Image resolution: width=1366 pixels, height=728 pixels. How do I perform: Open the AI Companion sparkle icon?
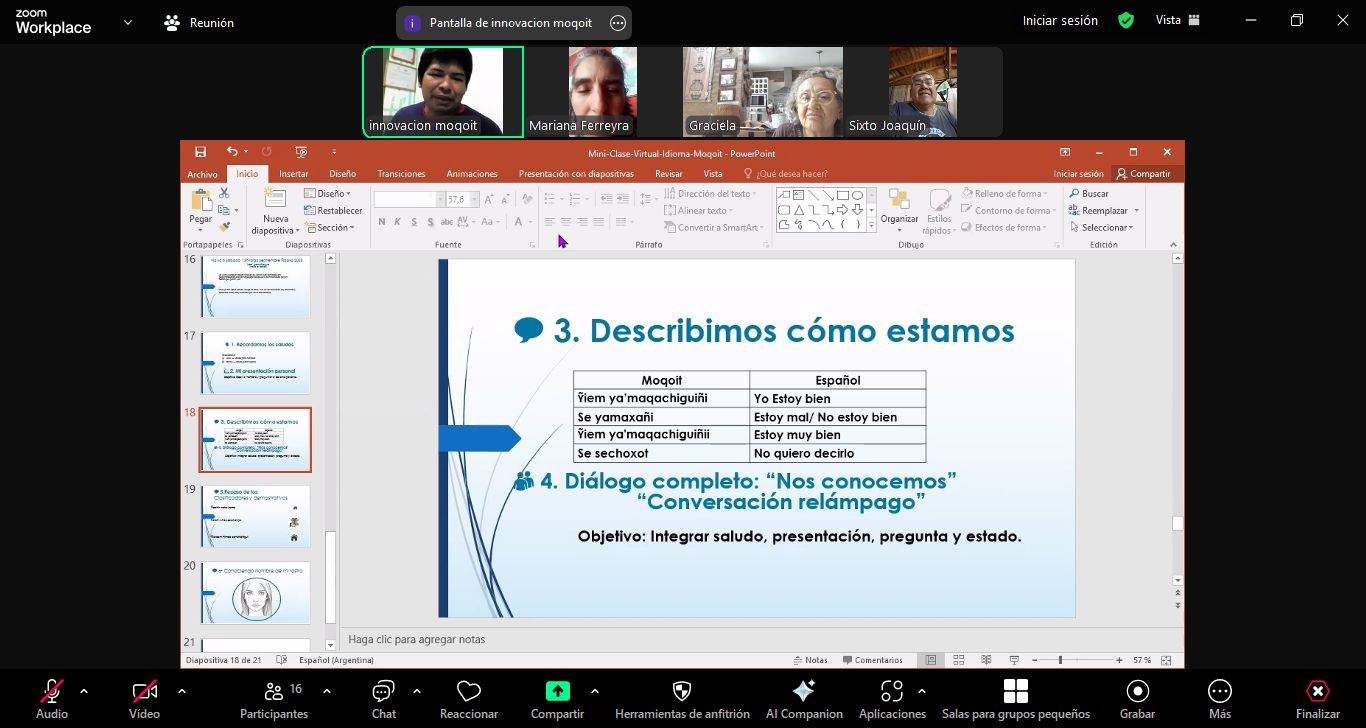click(x=803, y=692)
